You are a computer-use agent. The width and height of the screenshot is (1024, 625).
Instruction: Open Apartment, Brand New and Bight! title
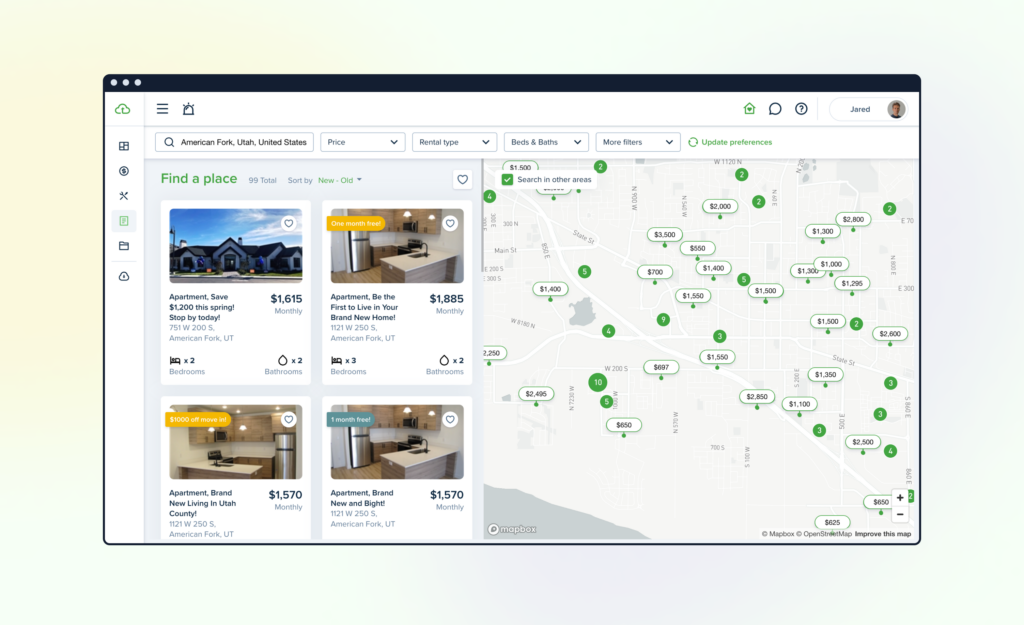[362, 498]
